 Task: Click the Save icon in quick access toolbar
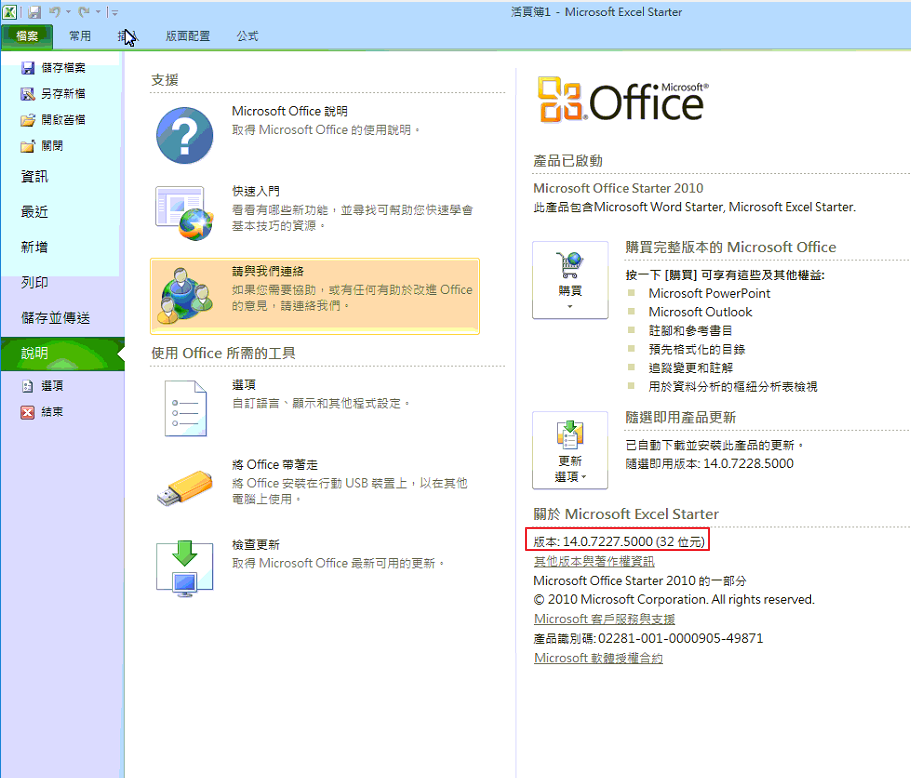[34, 12]
